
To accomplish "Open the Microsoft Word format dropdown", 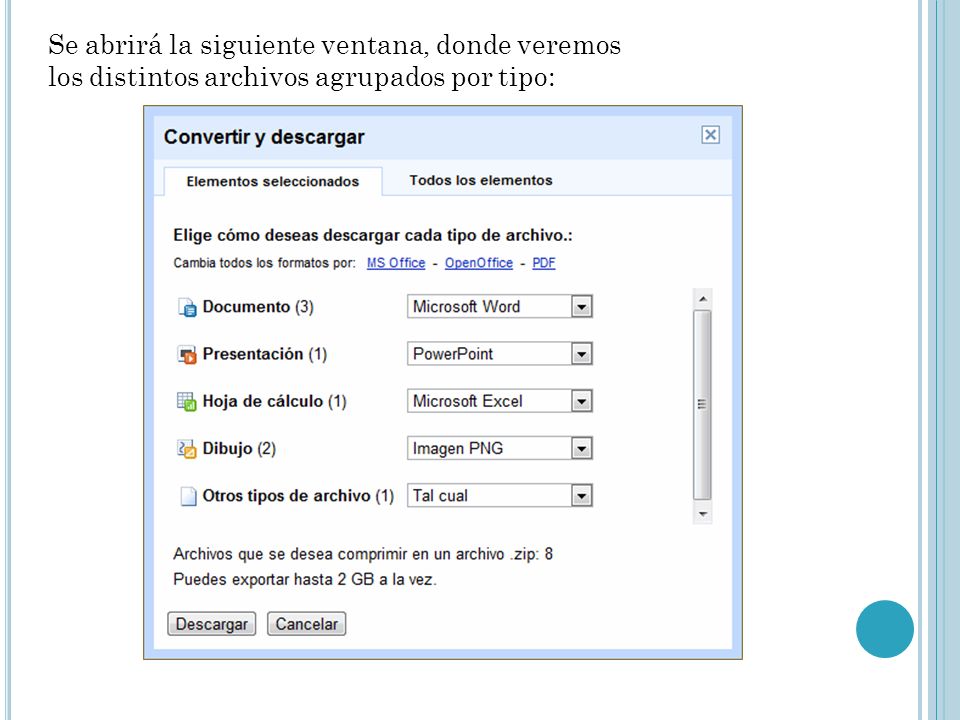I will coord(500,306).
